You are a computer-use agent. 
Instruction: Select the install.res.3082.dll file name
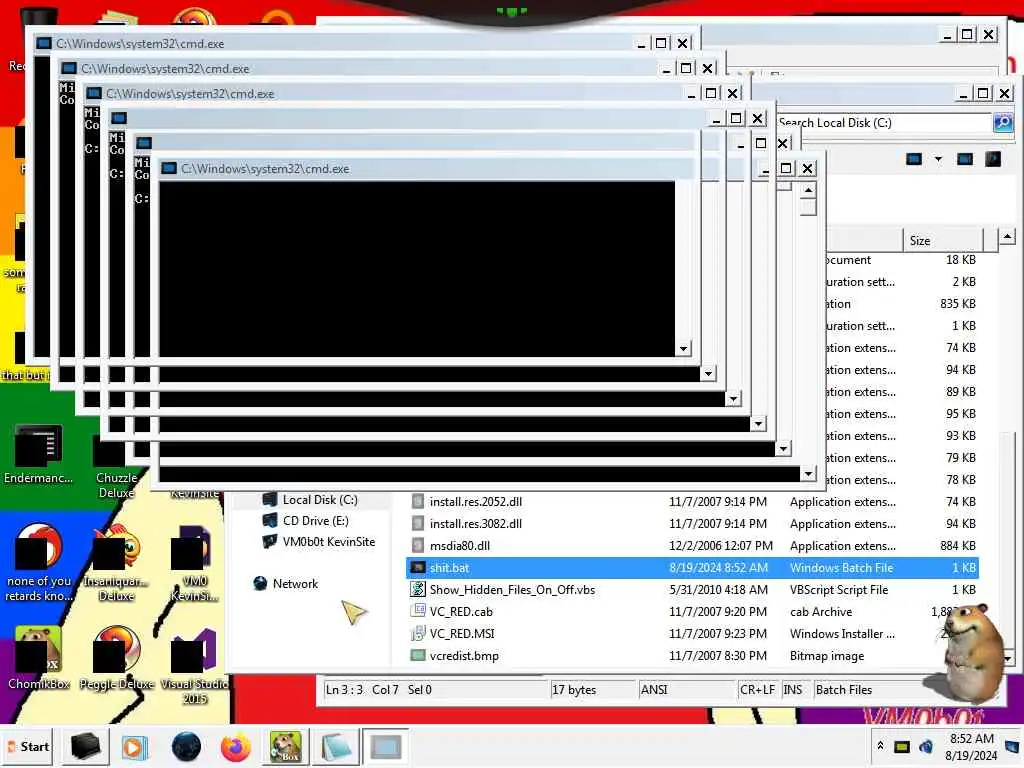coord(475,524)
